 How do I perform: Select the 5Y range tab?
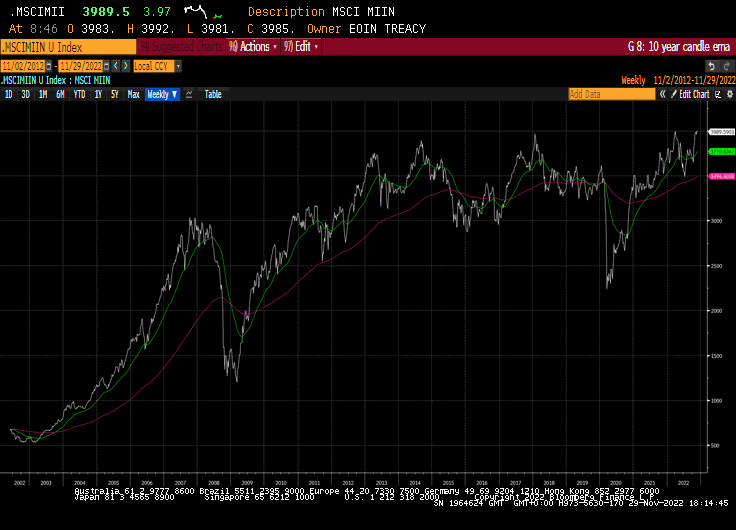(x=115, y=94)
